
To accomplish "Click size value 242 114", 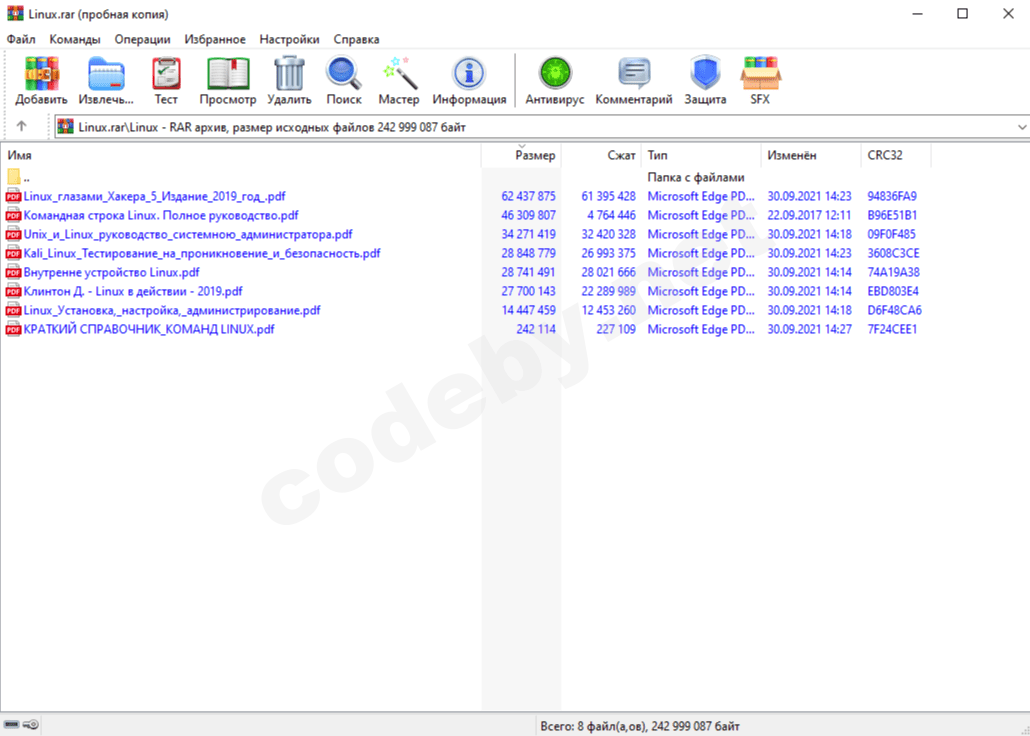I will pyautogui.click(x=536, y=329).
